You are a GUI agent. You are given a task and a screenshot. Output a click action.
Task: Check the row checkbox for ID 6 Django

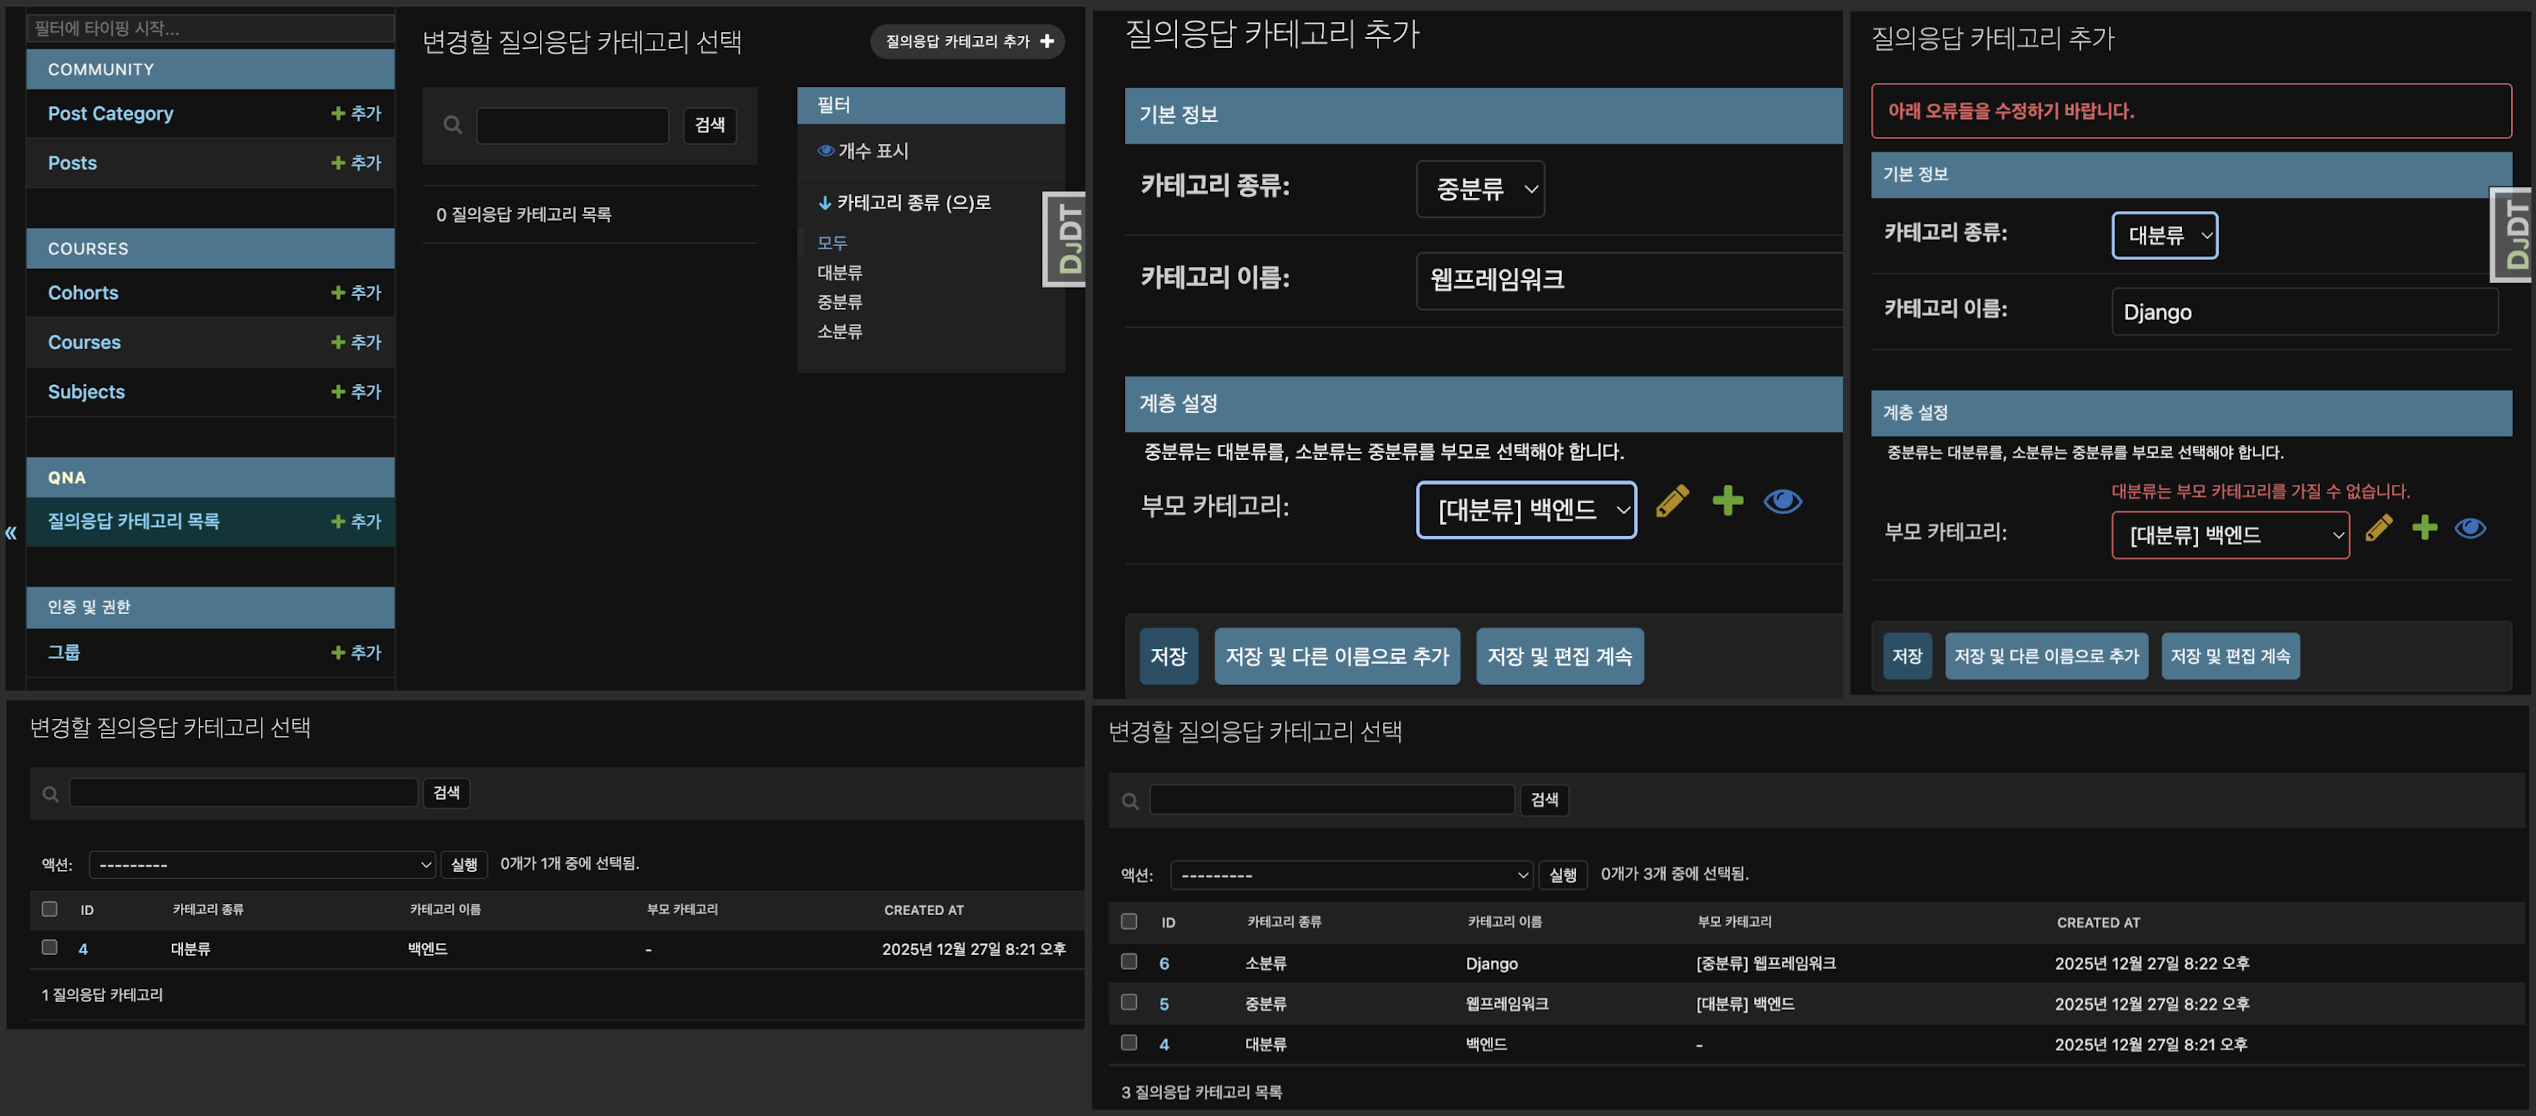(1129, 961)
